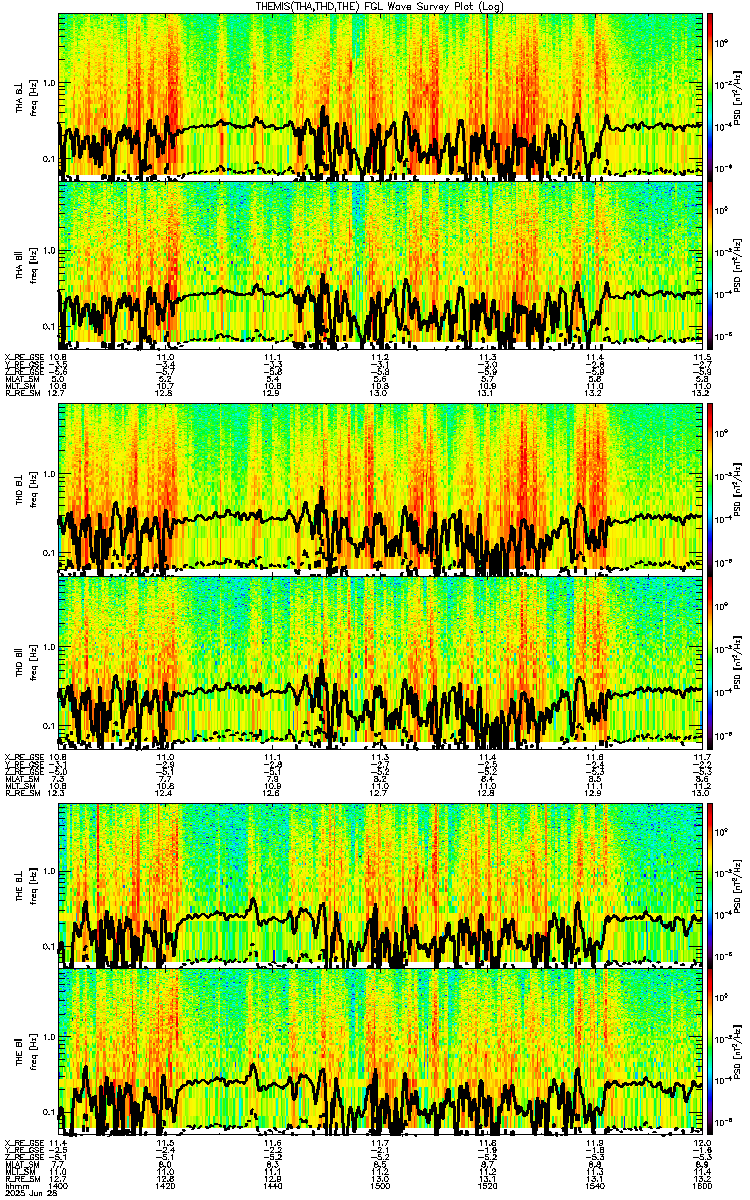Click 'R_RE_SM' label under the THD panels
This screenshot has width=750, height=1200.
pyautogui.click(x=21, y=793)
